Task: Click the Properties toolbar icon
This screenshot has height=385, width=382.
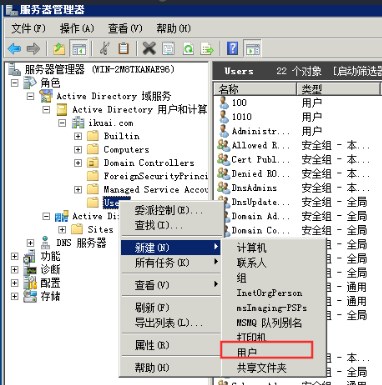Action: (168, 49)
